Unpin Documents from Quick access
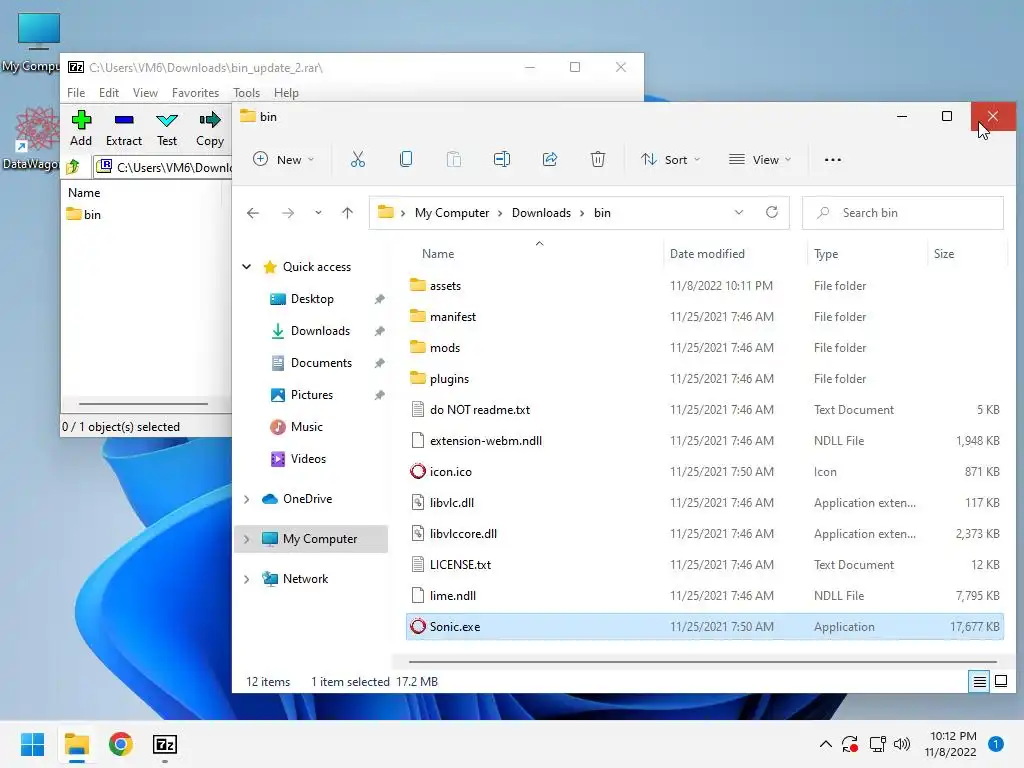The width and height of the screenshot is (1024, 768). 379,363
